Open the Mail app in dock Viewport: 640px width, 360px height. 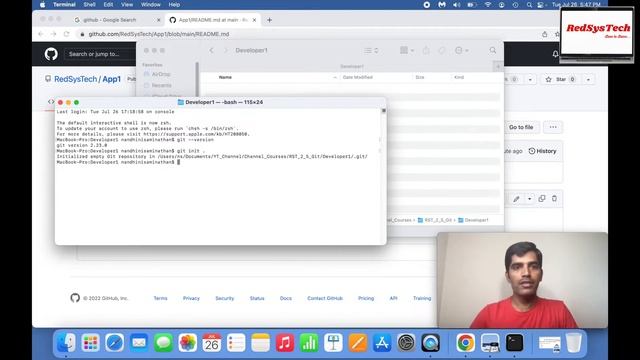[x=139, y=342]
